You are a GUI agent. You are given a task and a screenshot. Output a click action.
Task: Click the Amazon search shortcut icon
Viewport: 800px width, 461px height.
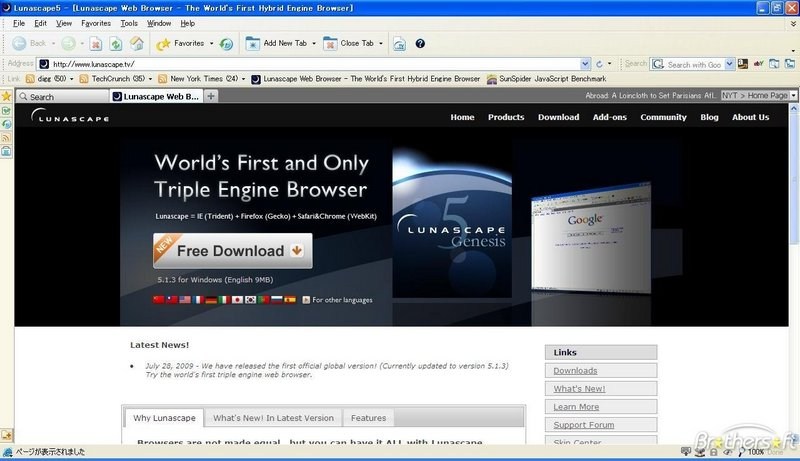(x=743, y=64)
